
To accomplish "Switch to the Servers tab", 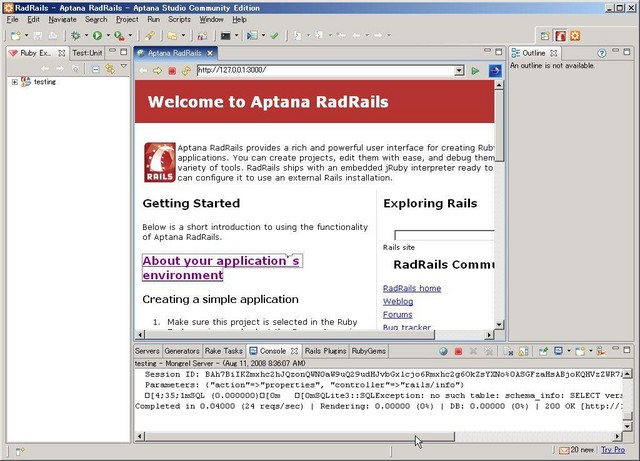I will pos(147,351).
